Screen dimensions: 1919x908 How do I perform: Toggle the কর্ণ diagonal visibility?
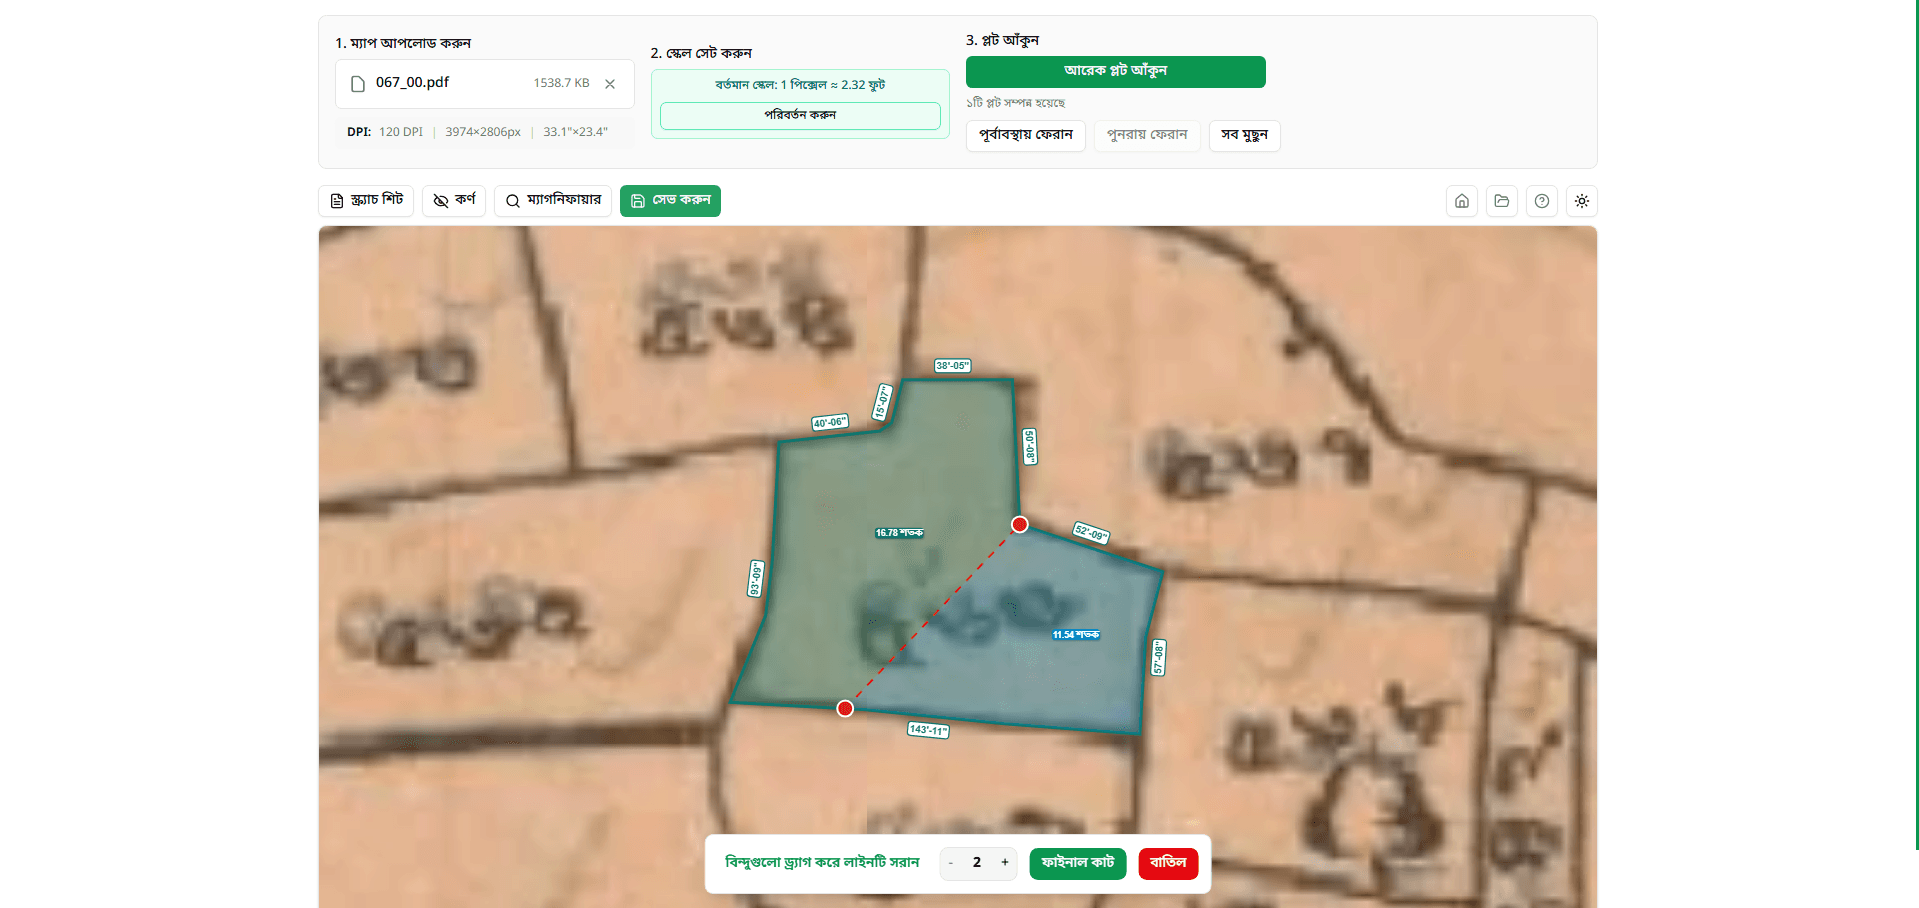click(454, 201)
